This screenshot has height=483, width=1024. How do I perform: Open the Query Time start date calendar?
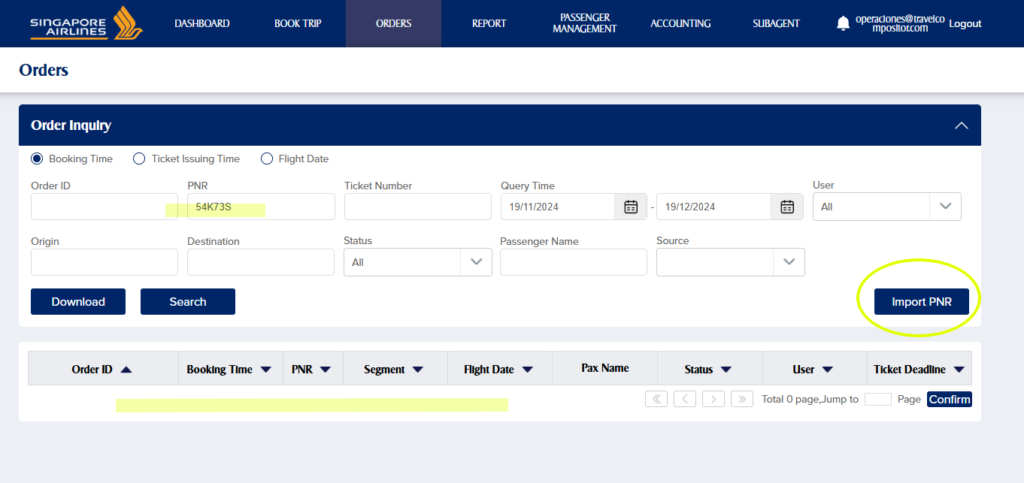pos(630,207)
